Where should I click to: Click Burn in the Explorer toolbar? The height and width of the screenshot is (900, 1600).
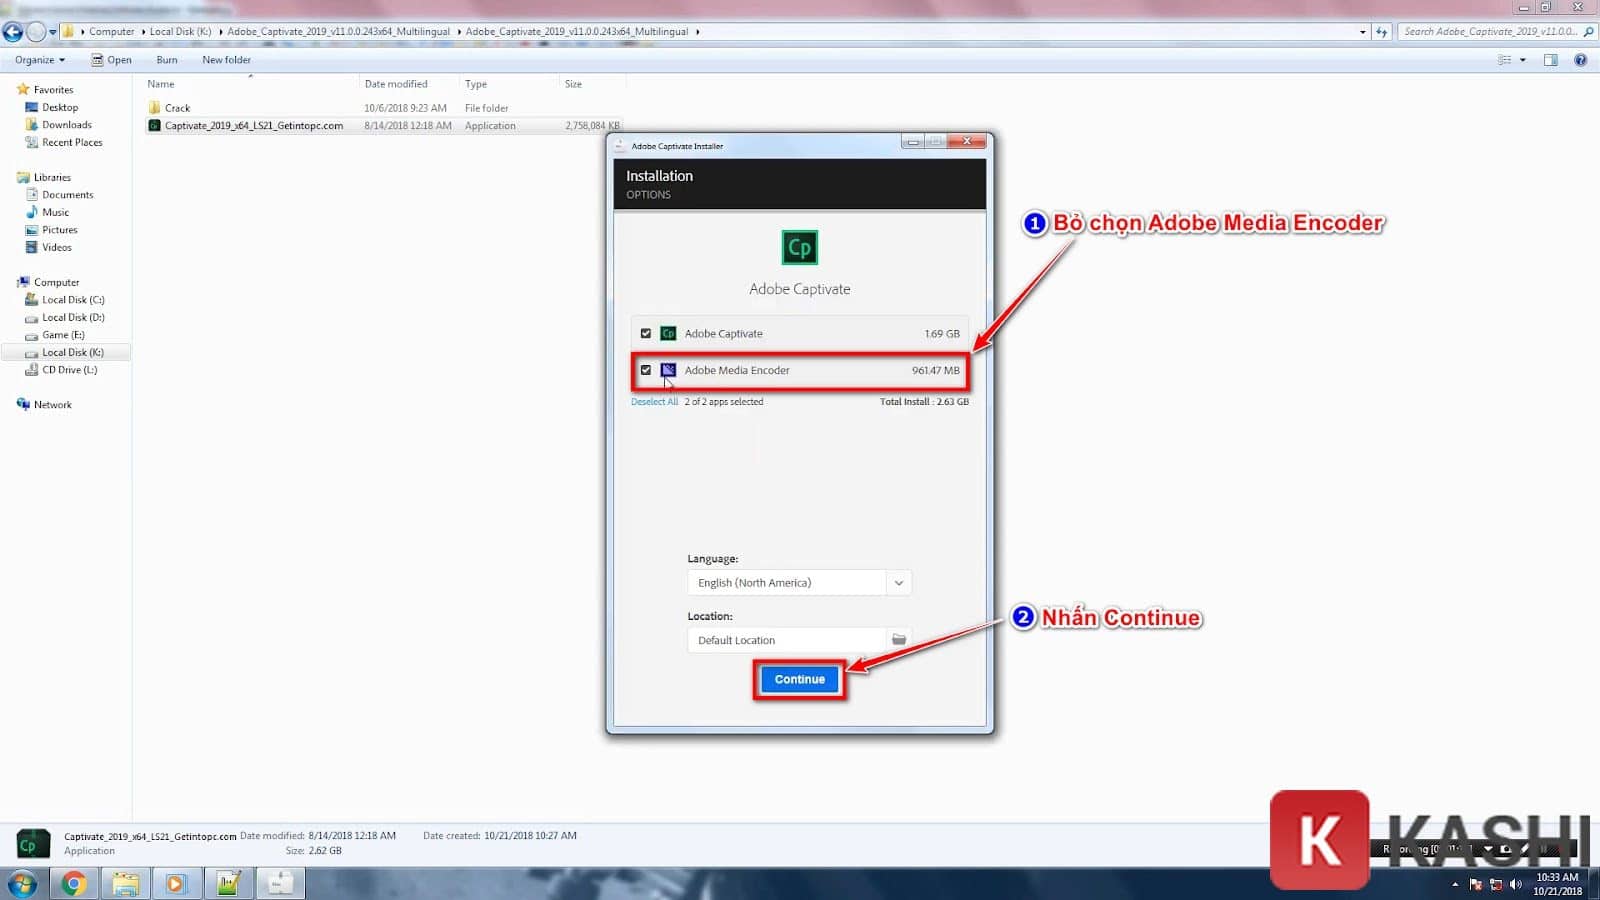point(167,60)
